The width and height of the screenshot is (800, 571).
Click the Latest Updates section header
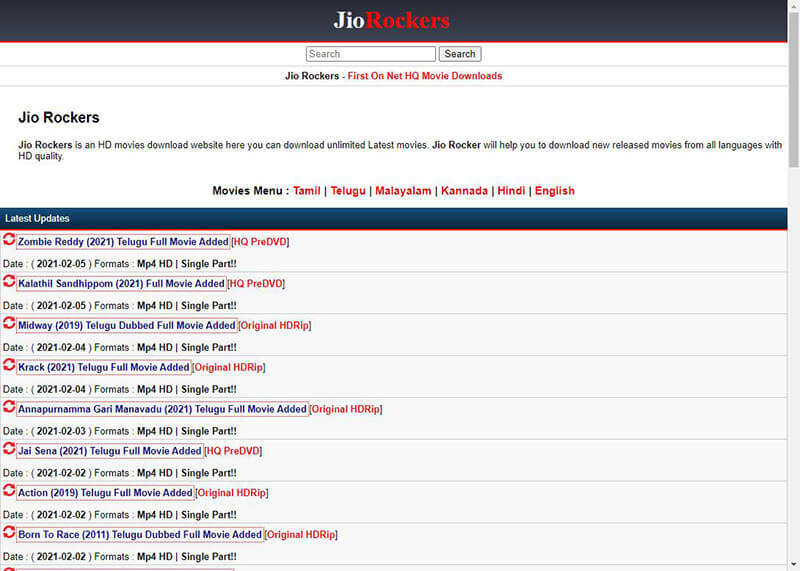pyautogui.click(x=393, y=218)
